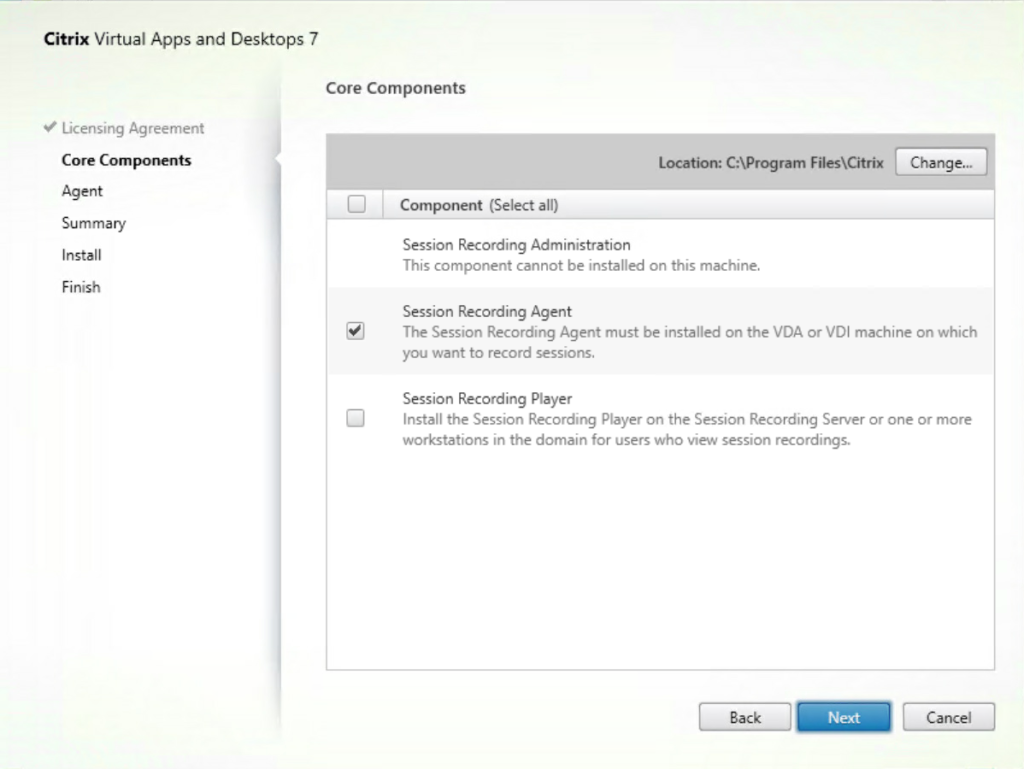This screenshot has height=769, width=1024.
Task: Click the Core Components page heading
Action: click(395, 88)
